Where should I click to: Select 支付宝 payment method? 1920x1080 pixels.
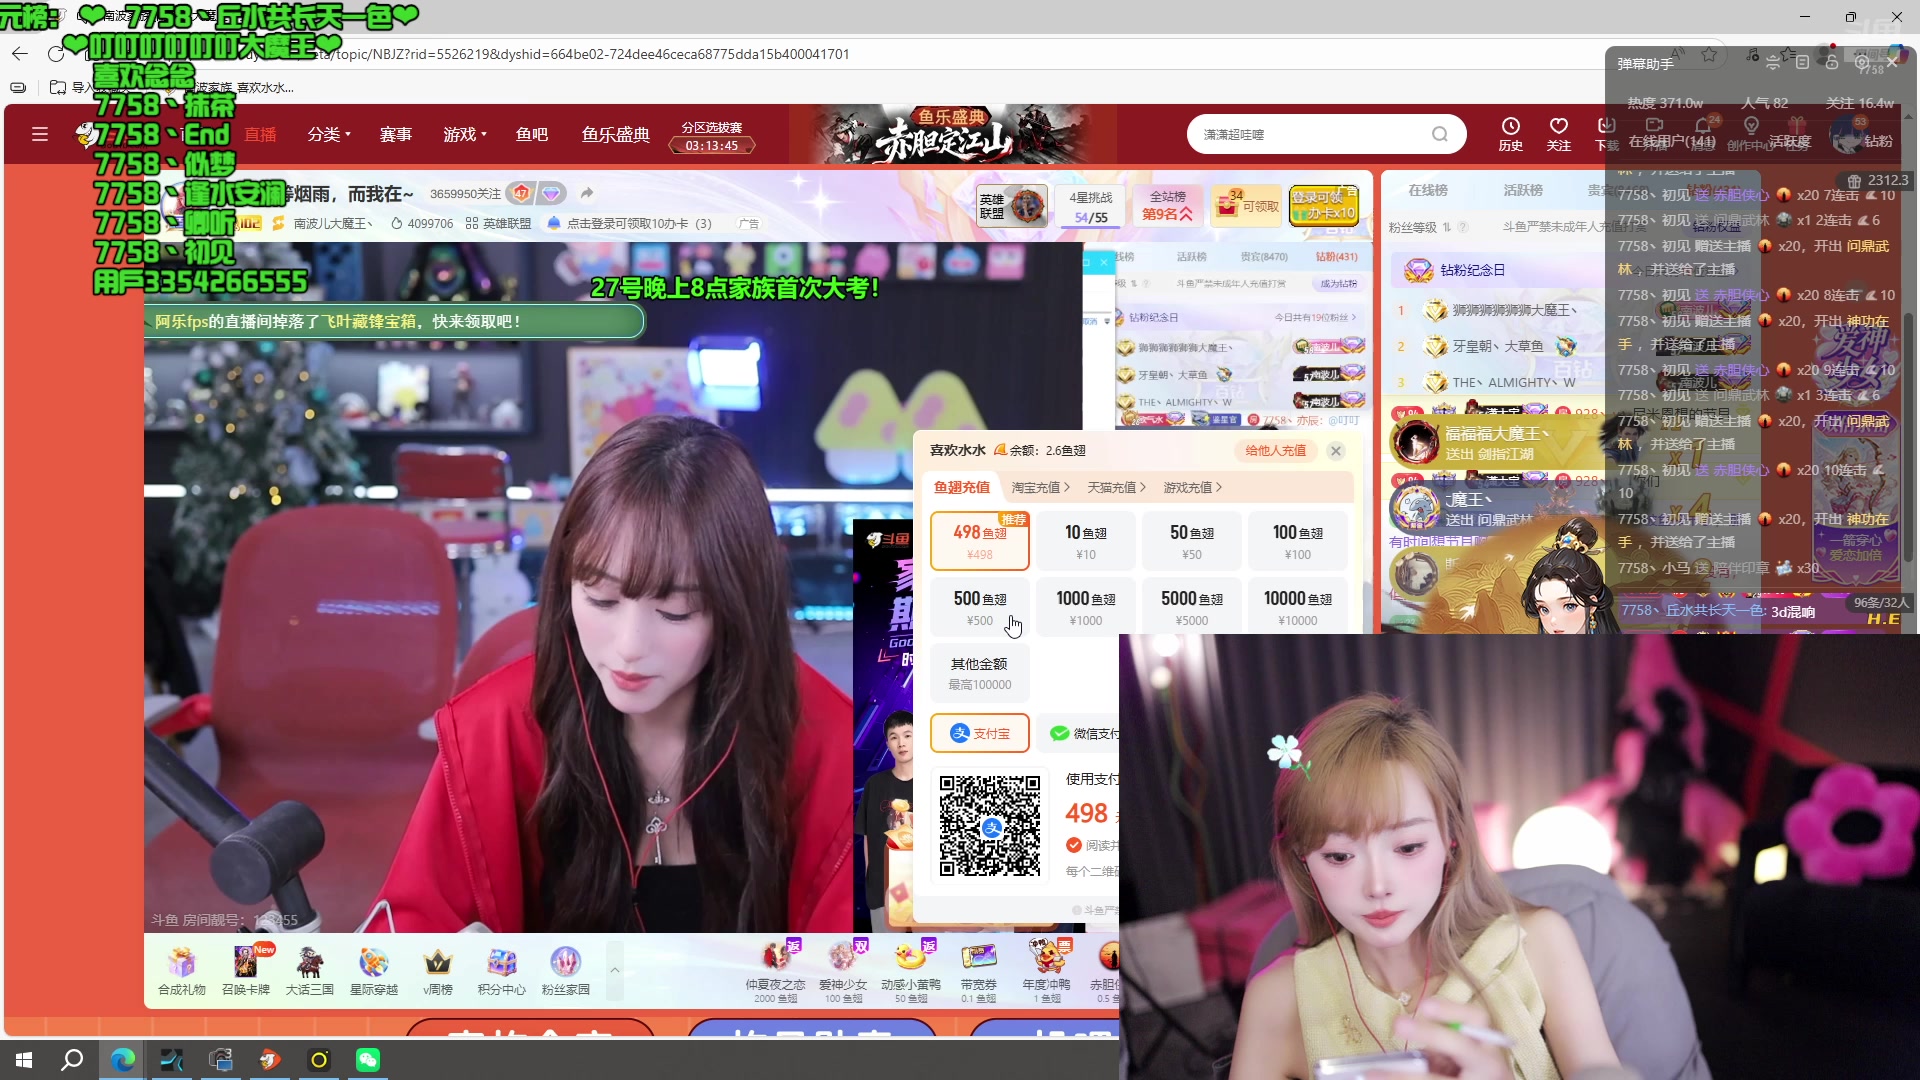[x=980, y=733]
